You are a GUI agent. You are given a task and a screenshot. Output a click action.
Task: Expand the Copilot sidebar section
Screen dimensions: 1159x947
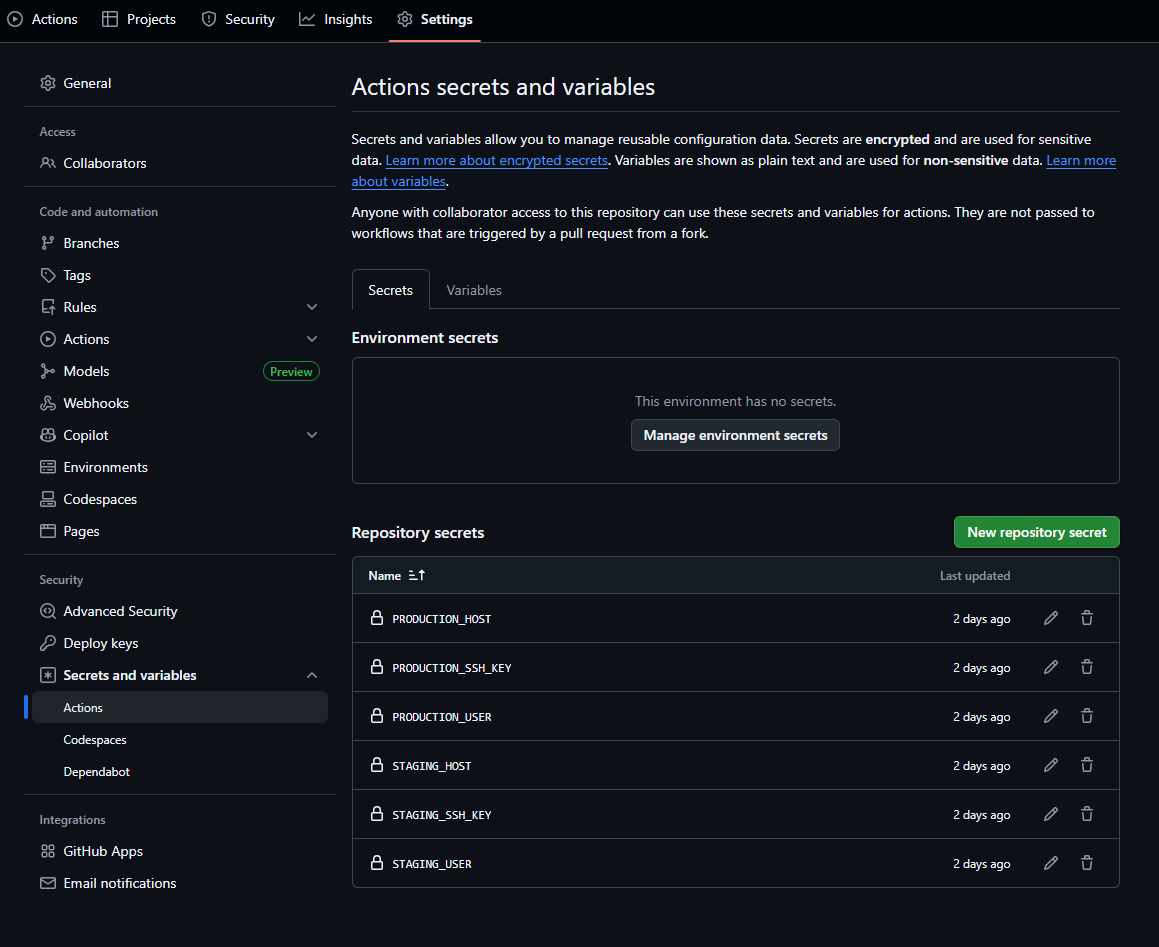tap(311, 435)
